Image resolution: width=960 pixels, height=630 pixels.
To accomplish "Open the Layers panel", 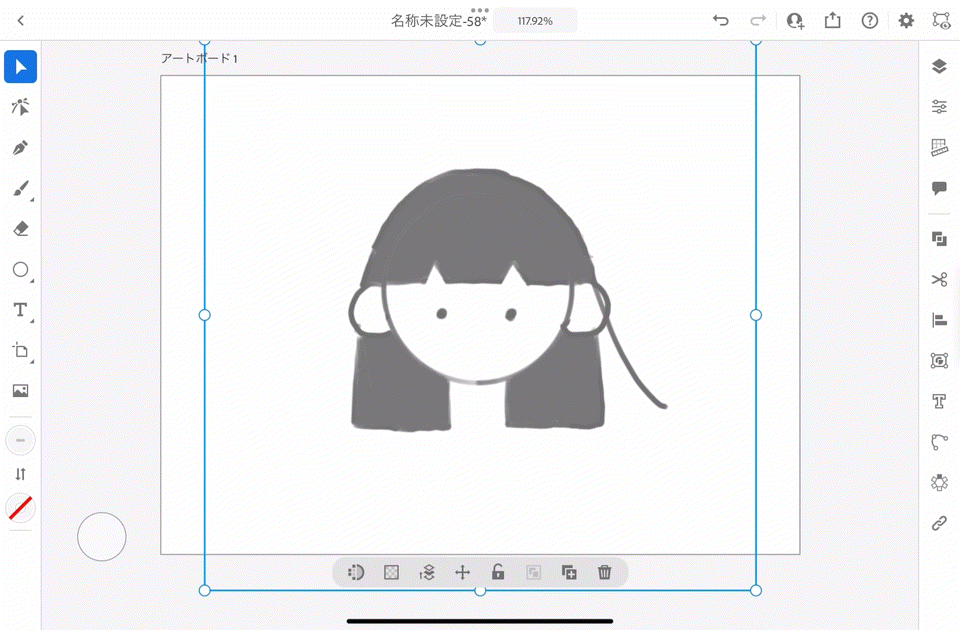I will [x=939, y=67].
